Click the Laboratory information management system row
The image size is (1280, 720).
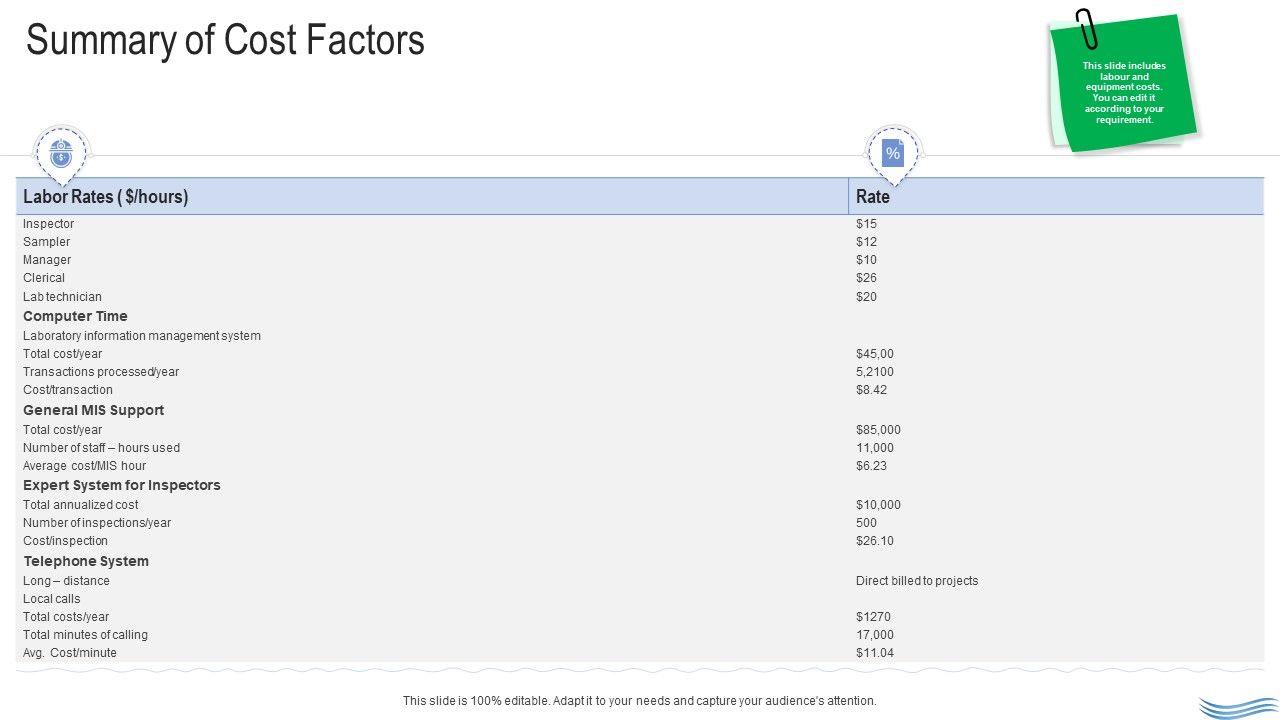141,336
